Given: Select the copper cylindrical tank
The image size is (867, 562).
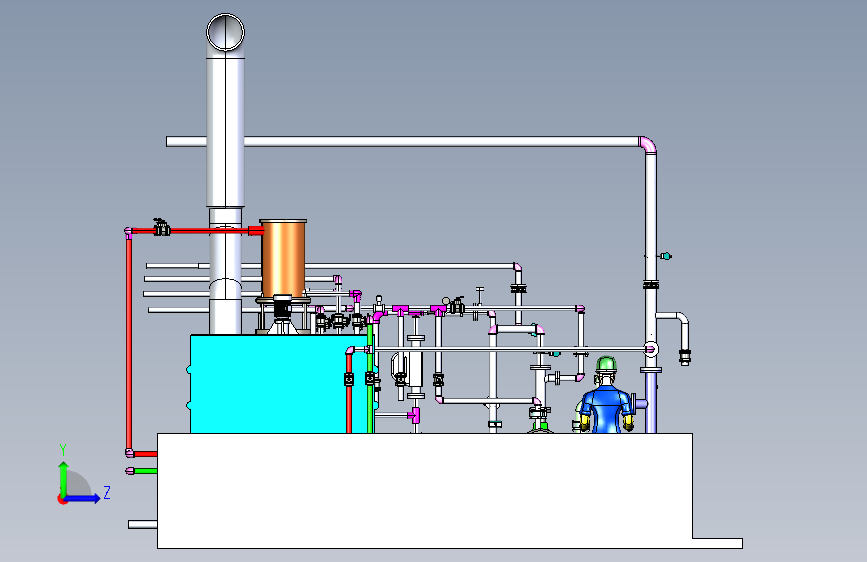Looking at the screenshot, I should 283,258.
